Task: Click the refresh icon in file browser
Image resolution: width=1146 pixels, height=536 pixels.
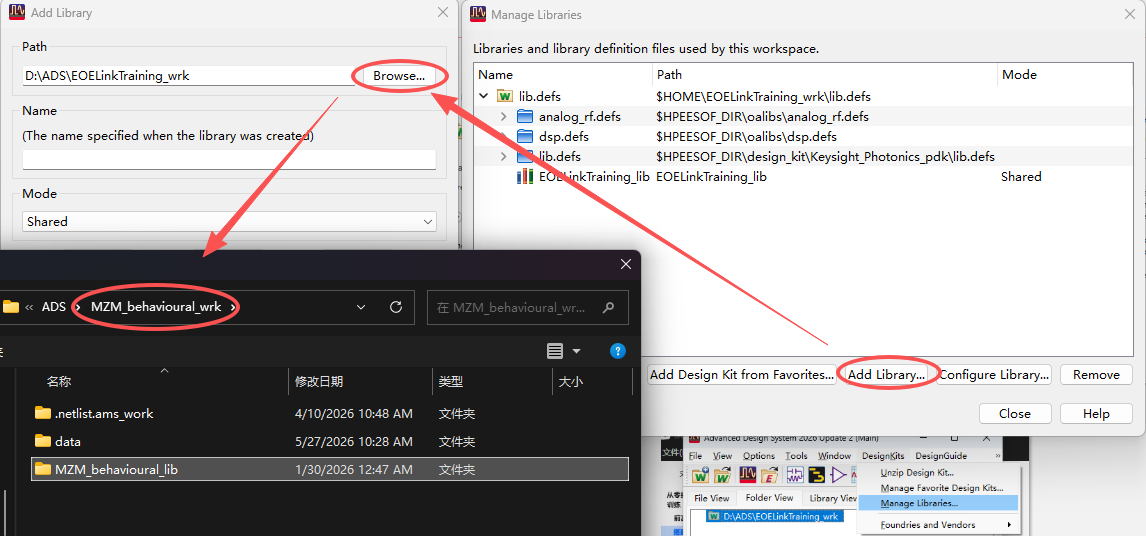Action: [395, 307]
